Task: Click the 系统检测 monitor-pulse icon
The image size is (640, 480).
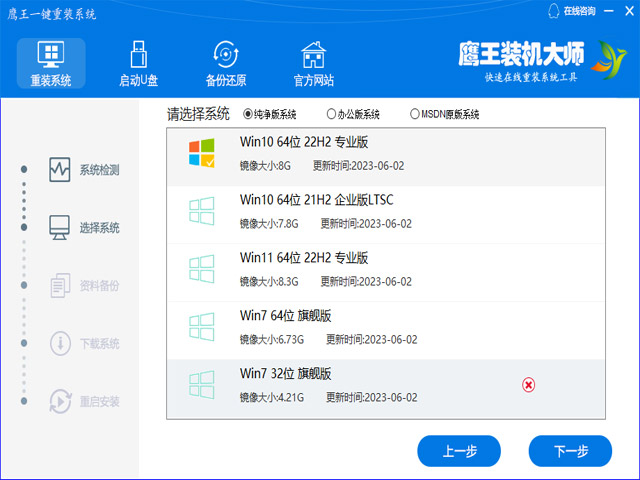Action: 60,169
